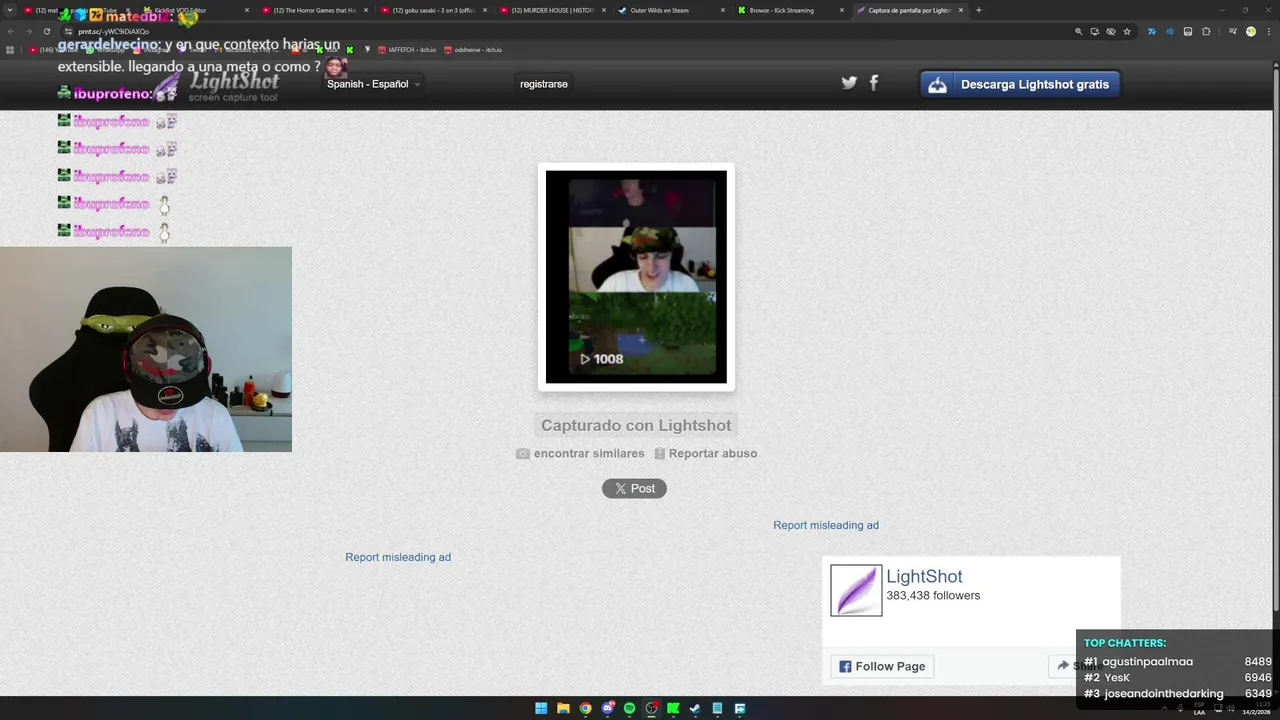This screenshot has height=720, width=1280.
Task: Click the browser zoom magnifier icon
Action: pyautogui.click(x=1078, y=31)
